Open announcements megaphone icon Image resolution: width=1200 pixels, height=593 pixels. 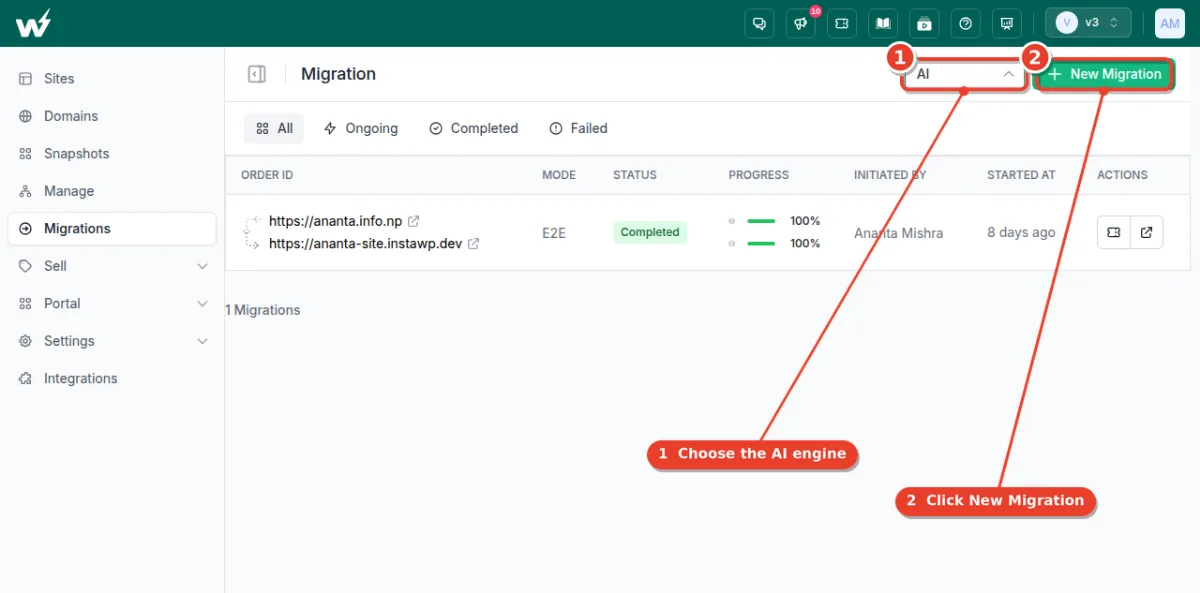pos(801,23)
